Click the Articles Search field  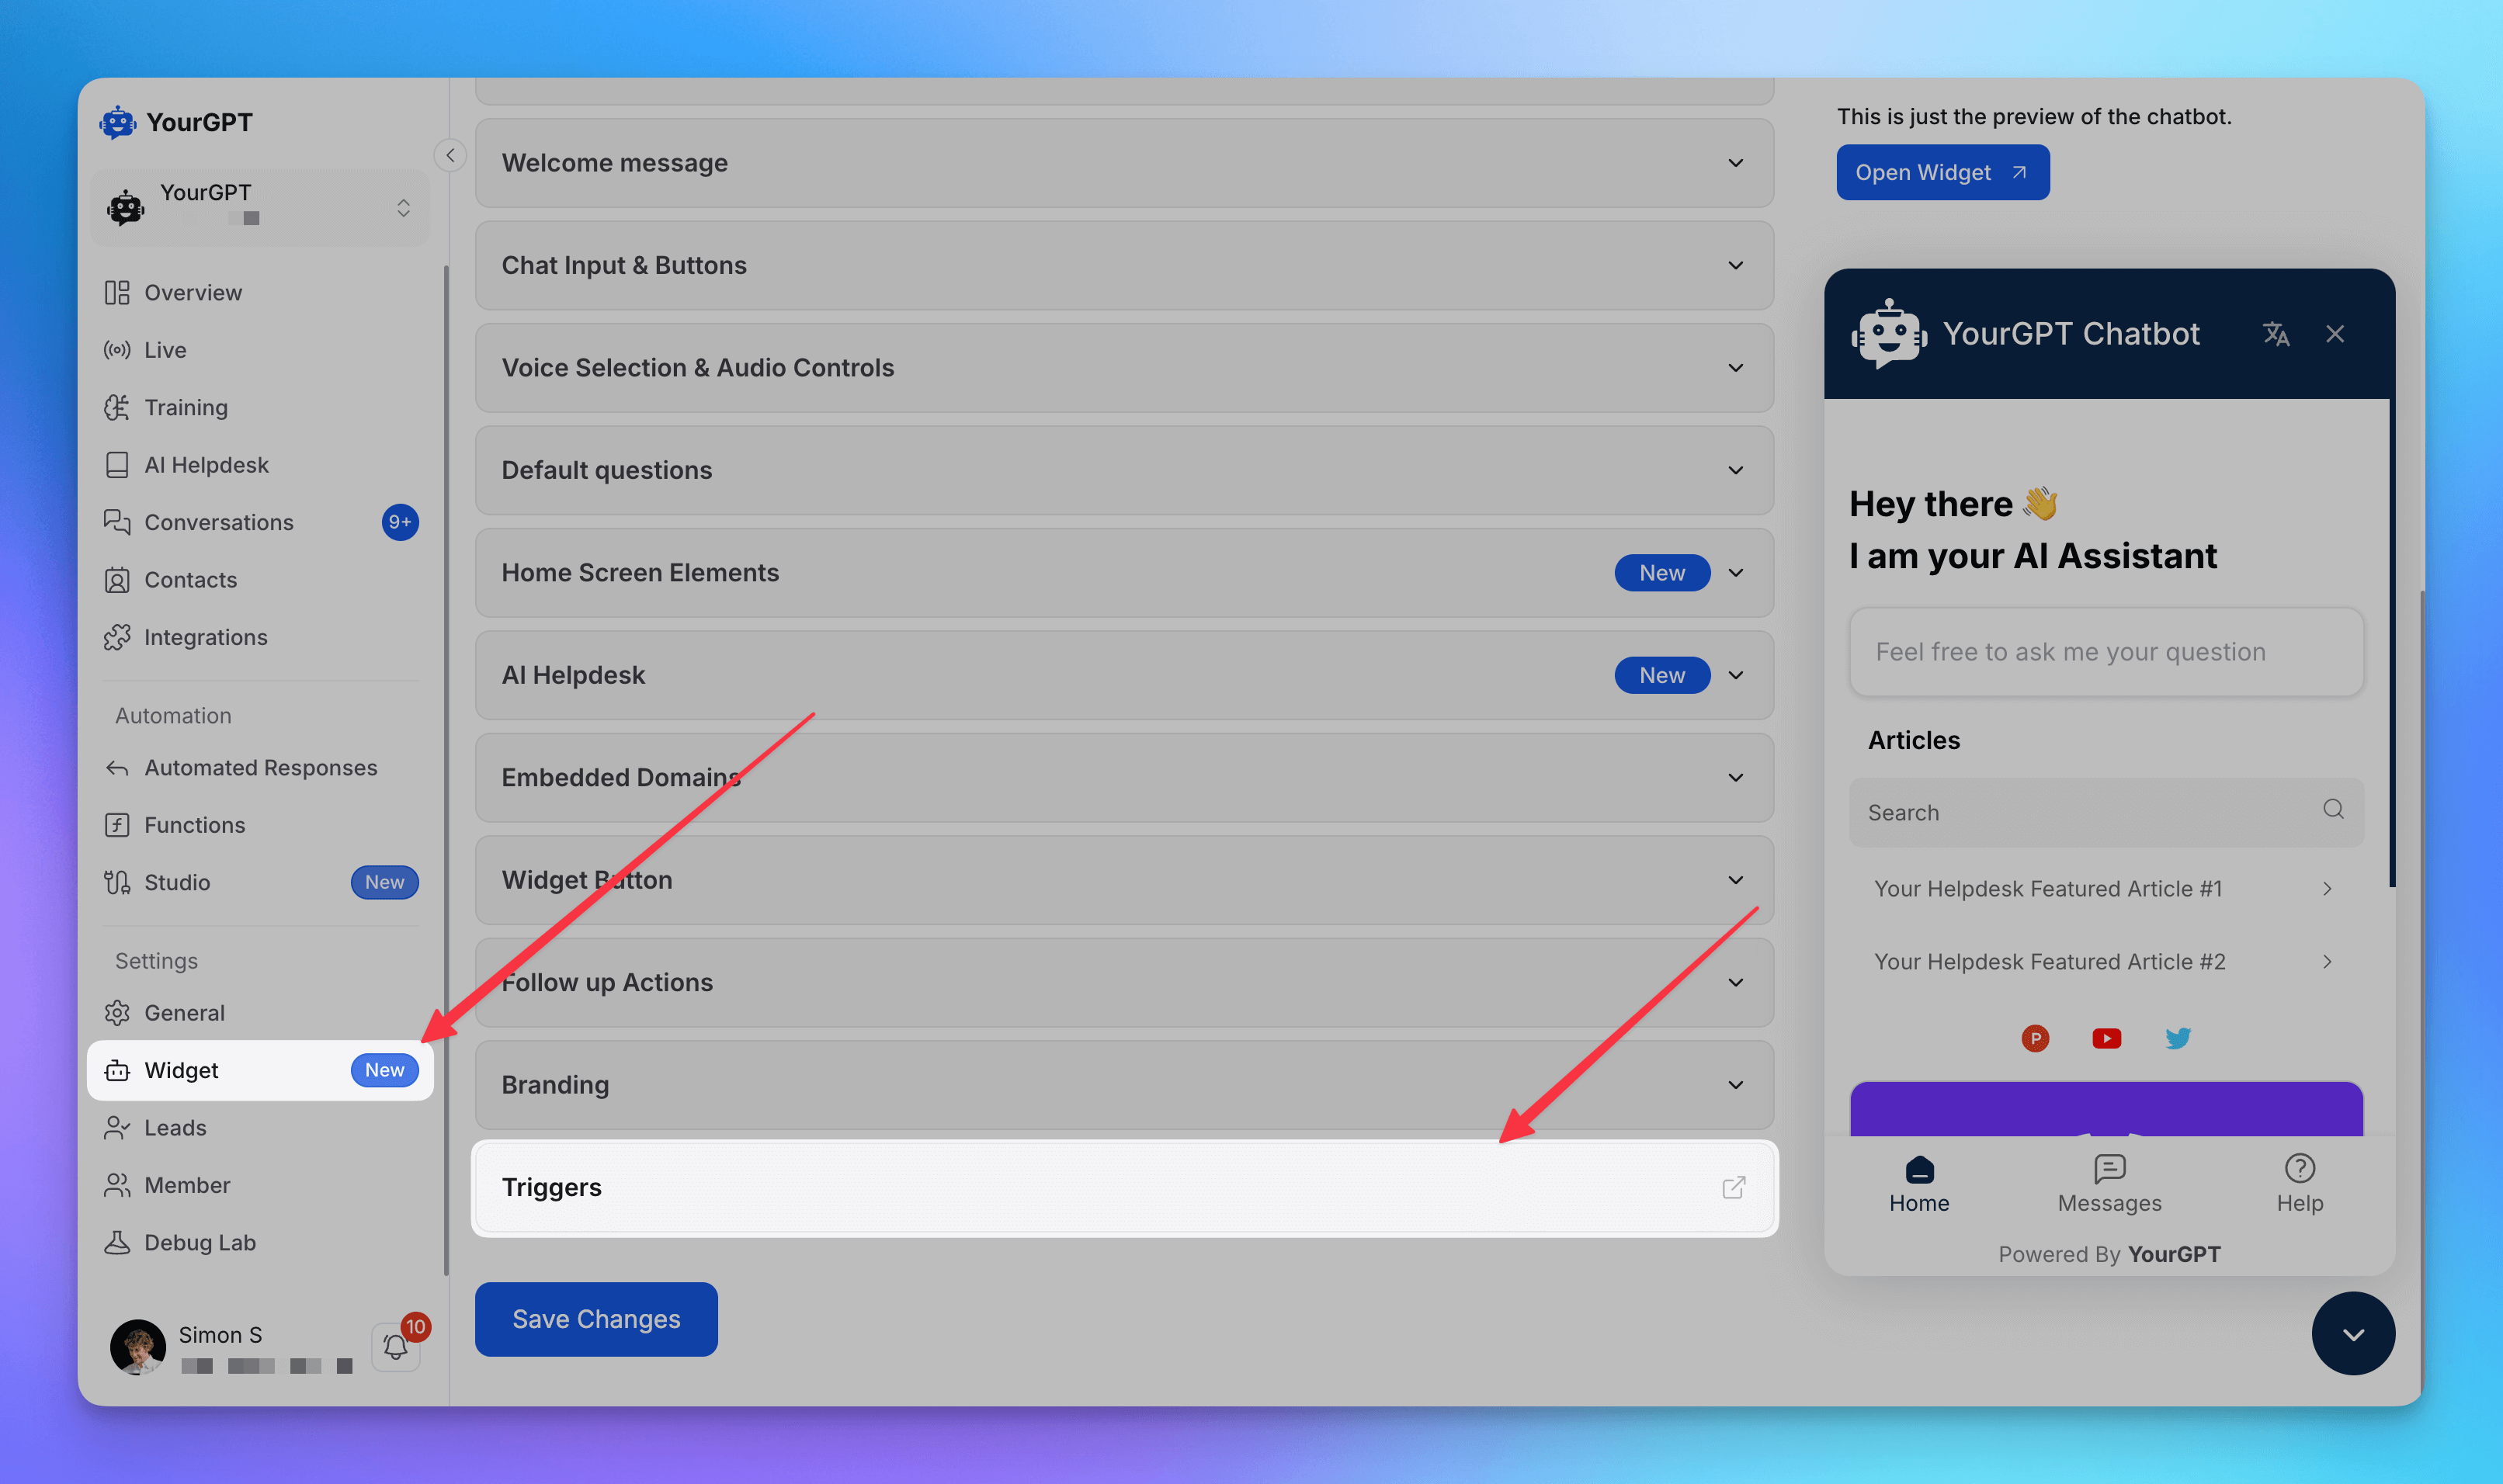[x=2106, y=813]
